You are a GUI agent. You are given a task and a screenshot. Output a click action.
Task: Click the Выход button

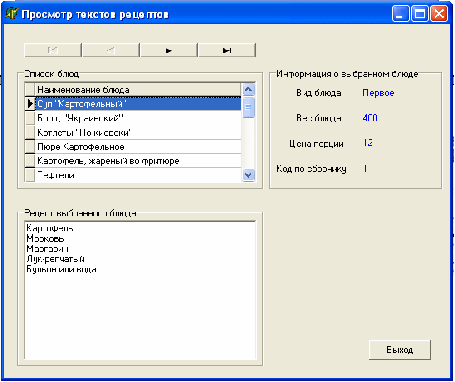coord(400,350)
